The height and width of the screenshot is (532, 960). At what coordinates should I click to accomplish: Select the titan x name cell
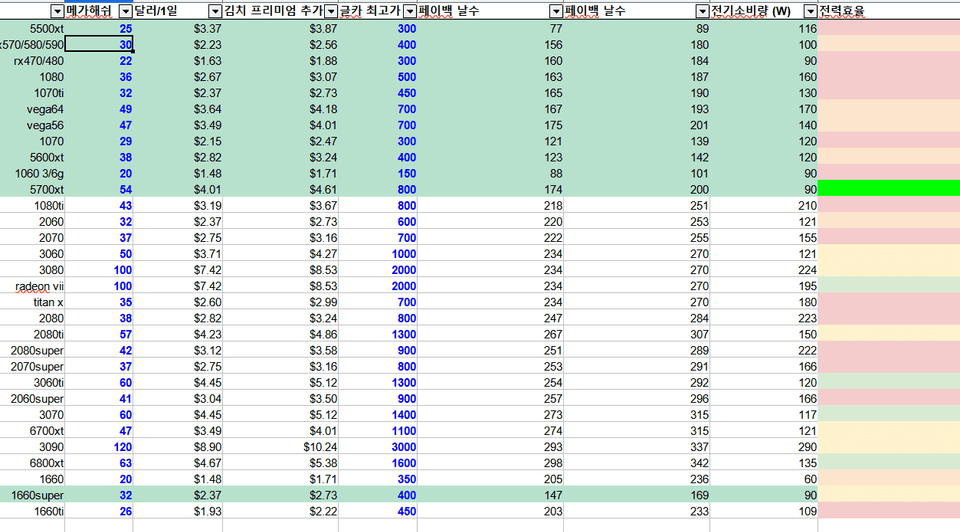(32, 302)
